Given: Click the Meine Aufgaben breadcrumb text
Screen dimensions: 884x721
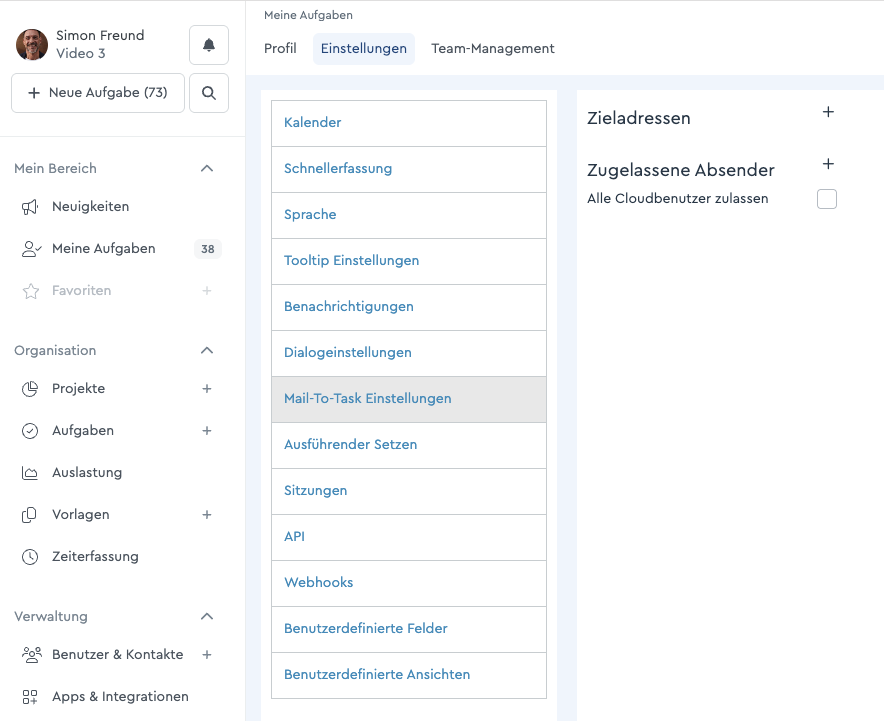Looking at the screenshot, I should tap(308, 15).
